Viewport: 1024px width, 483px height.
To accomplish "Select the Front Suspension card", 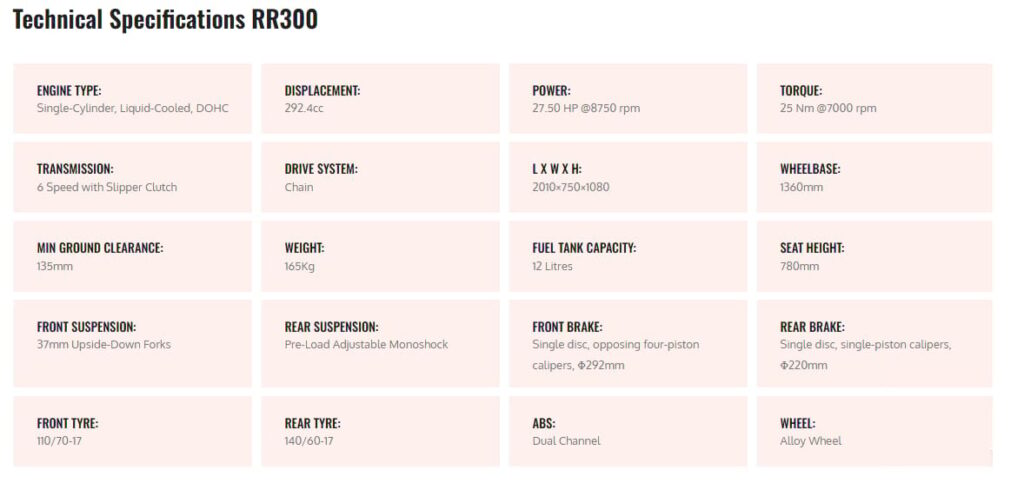I will pos(133,344).
